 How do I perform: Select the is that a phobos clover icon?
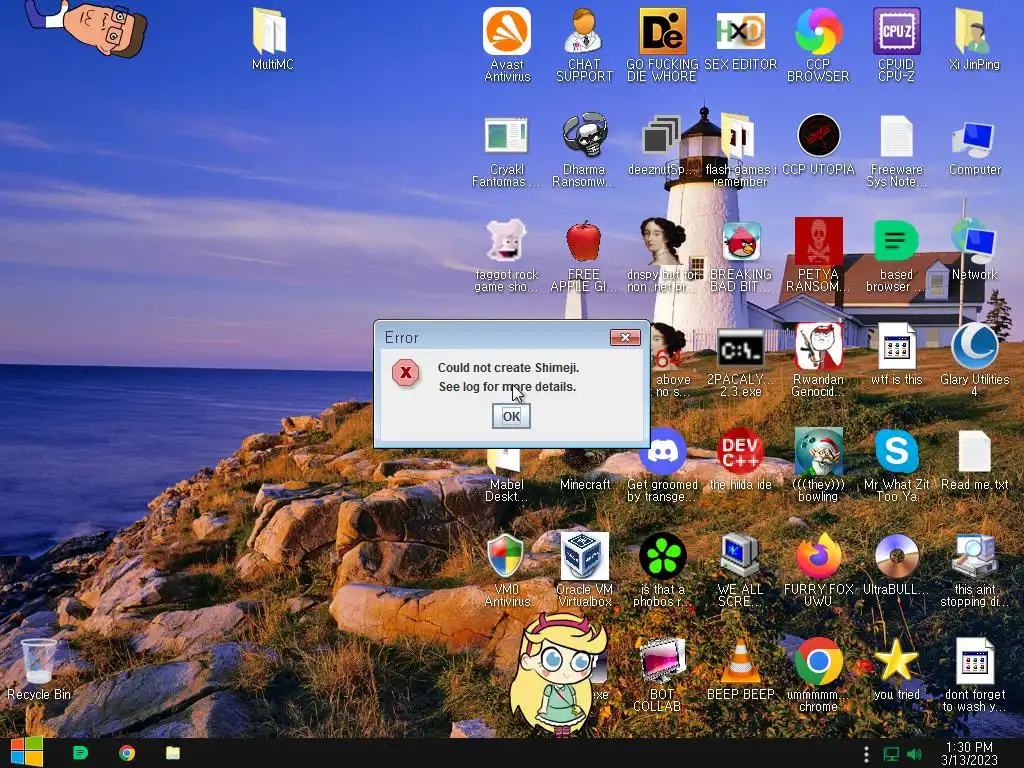click(662, 556)
